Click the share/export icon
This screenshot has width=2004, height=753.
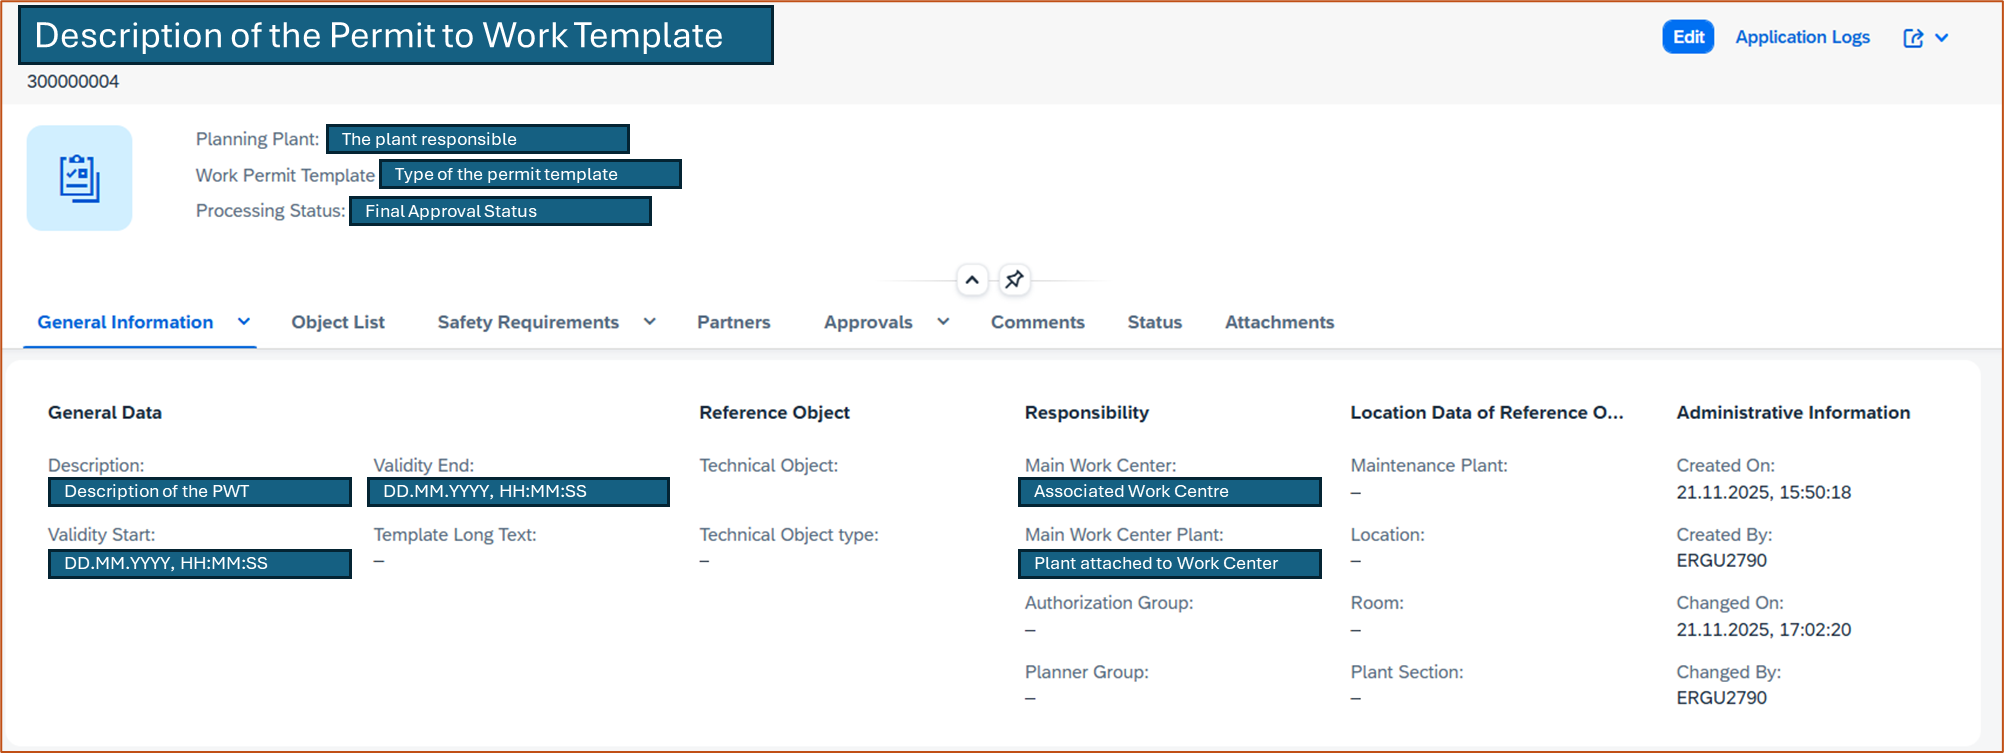click(x=1913, y=38)
